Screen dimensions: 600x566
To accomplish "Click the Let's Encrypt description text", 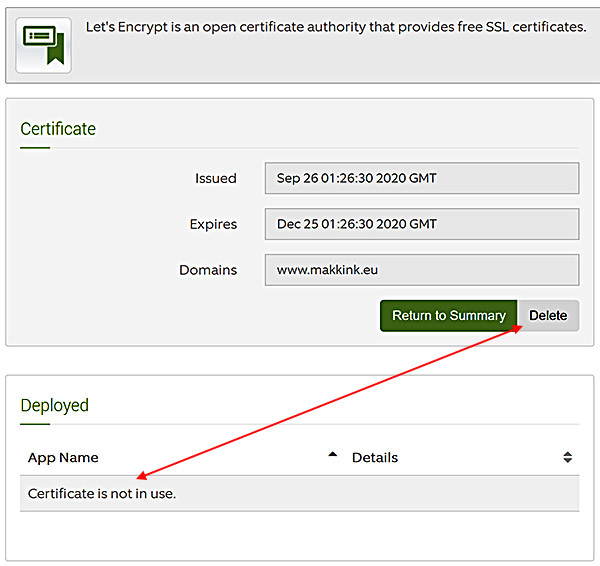I will (336, 27).
